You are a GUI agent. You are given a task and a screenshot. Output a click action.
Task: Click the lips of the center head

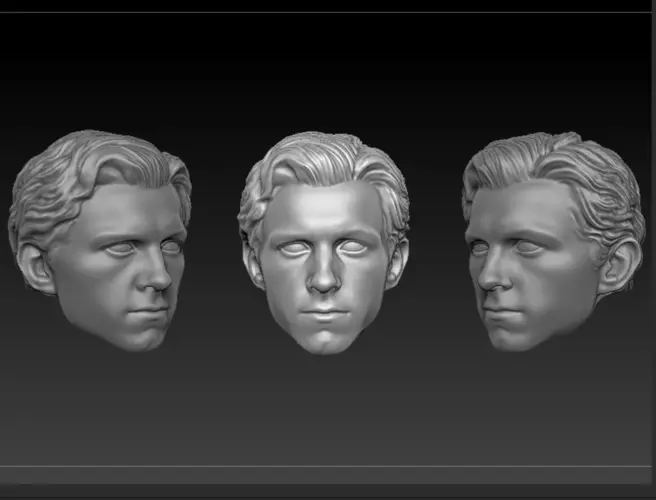[x=324, y=313]
